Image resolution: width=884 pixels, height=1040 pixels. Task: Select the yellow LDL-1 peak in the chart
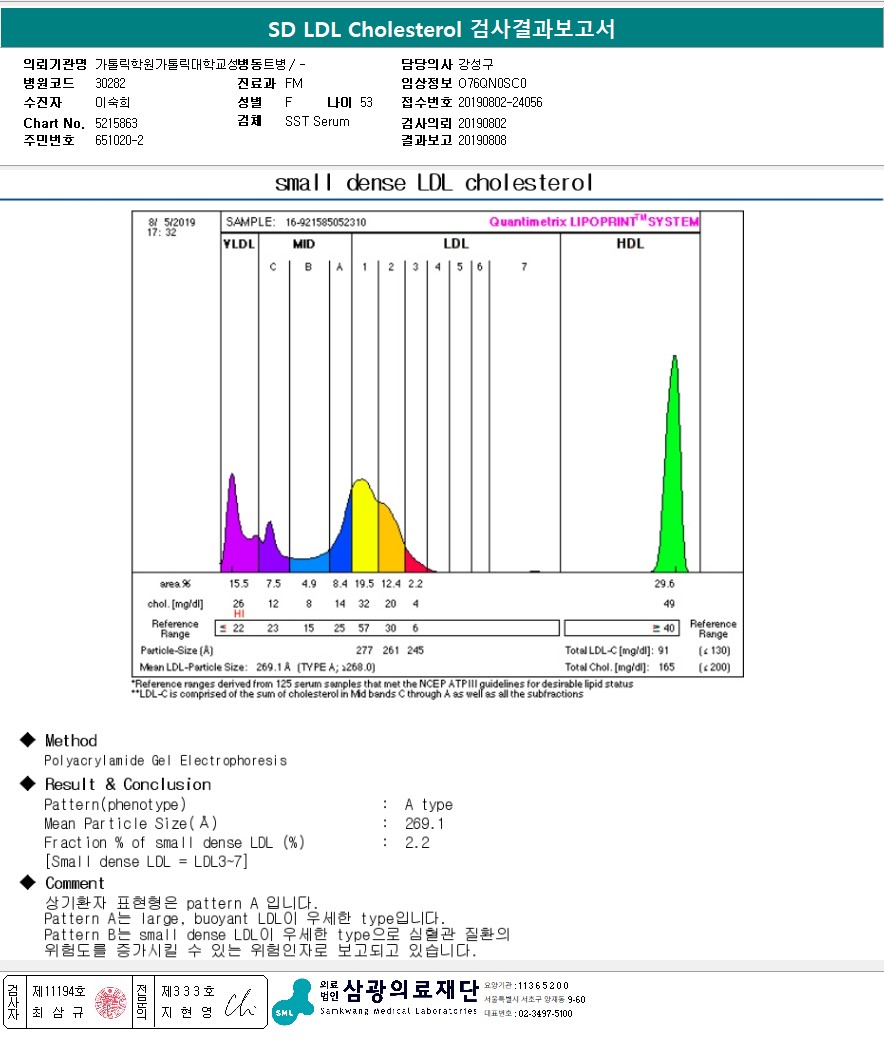[x=365, y=525]
